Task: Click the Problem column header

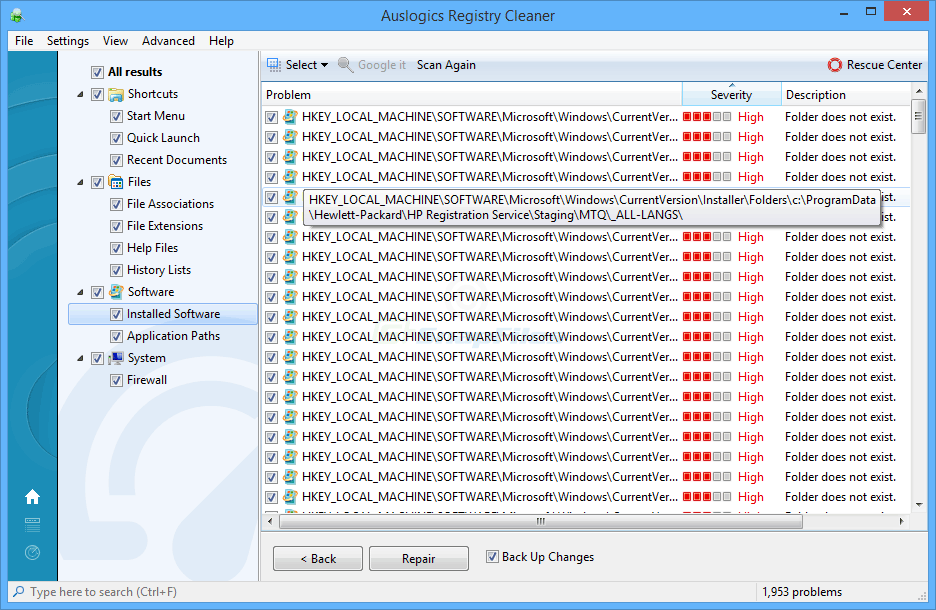Action: tap(472, 94)
